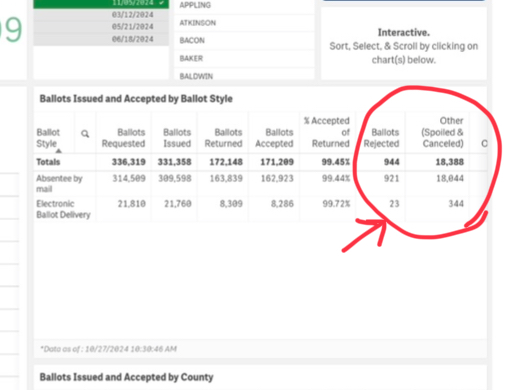Select the 06/18/2024 election date
521x390 pixels.
pos(101,39)
